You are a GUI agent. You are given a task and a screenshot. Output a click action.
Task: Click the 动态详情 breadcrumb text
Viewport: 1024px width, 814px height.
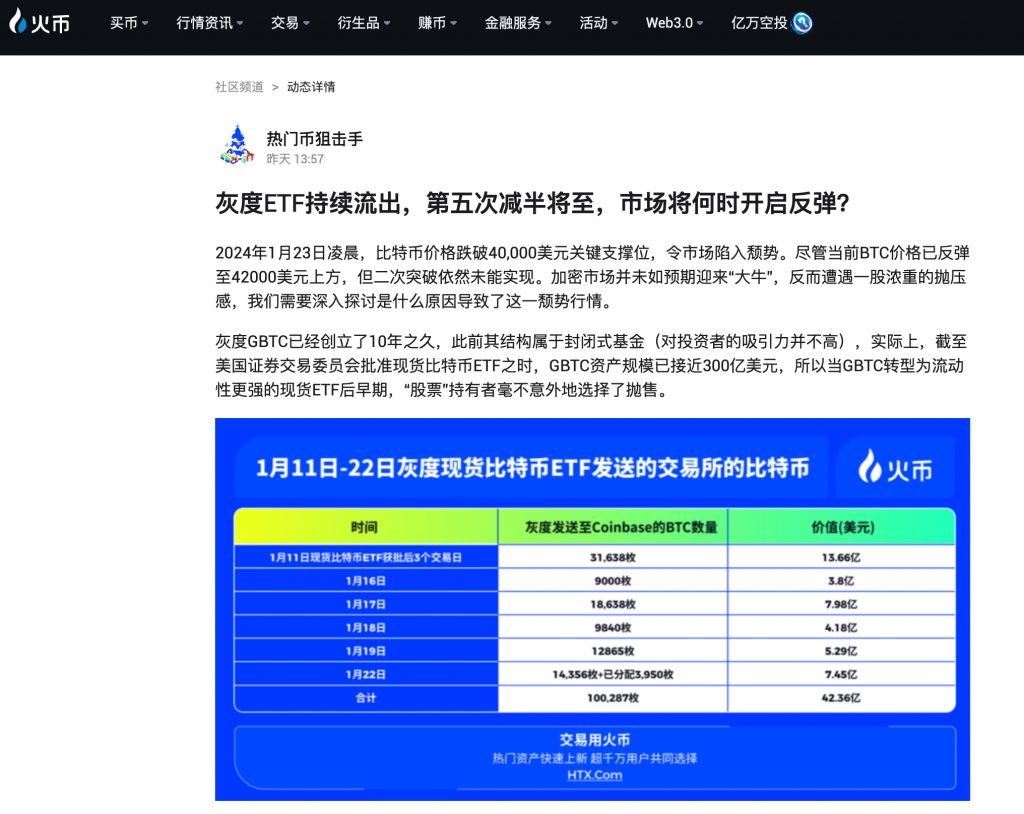click(311, 87)
